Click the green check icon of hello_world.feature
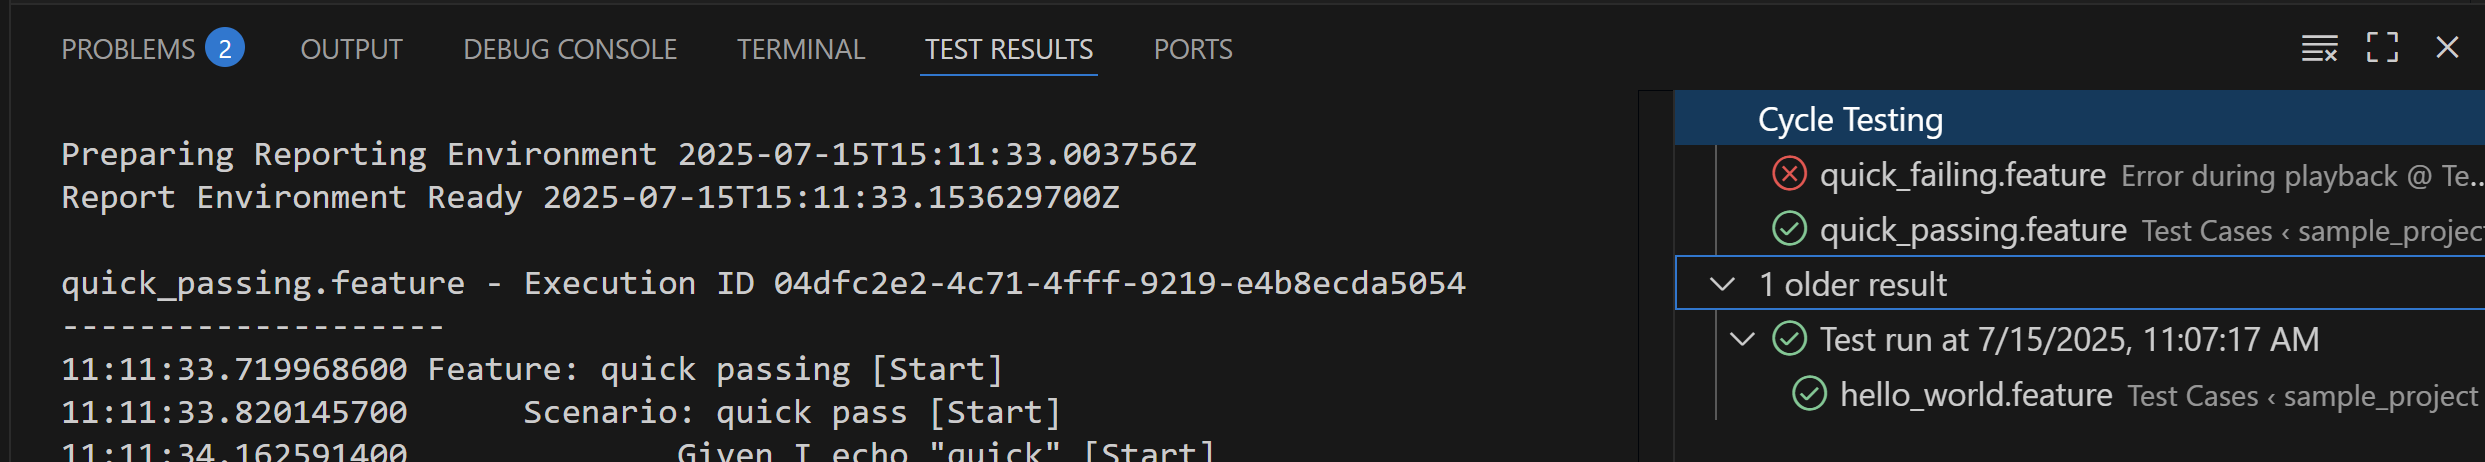 pos(1809,394)
